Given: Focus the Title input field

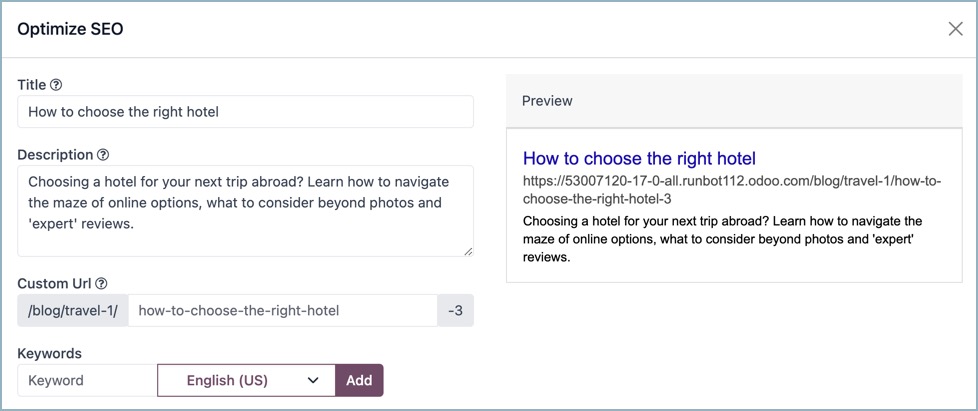Looking at the screenshot, I should (x=245, y=112).
